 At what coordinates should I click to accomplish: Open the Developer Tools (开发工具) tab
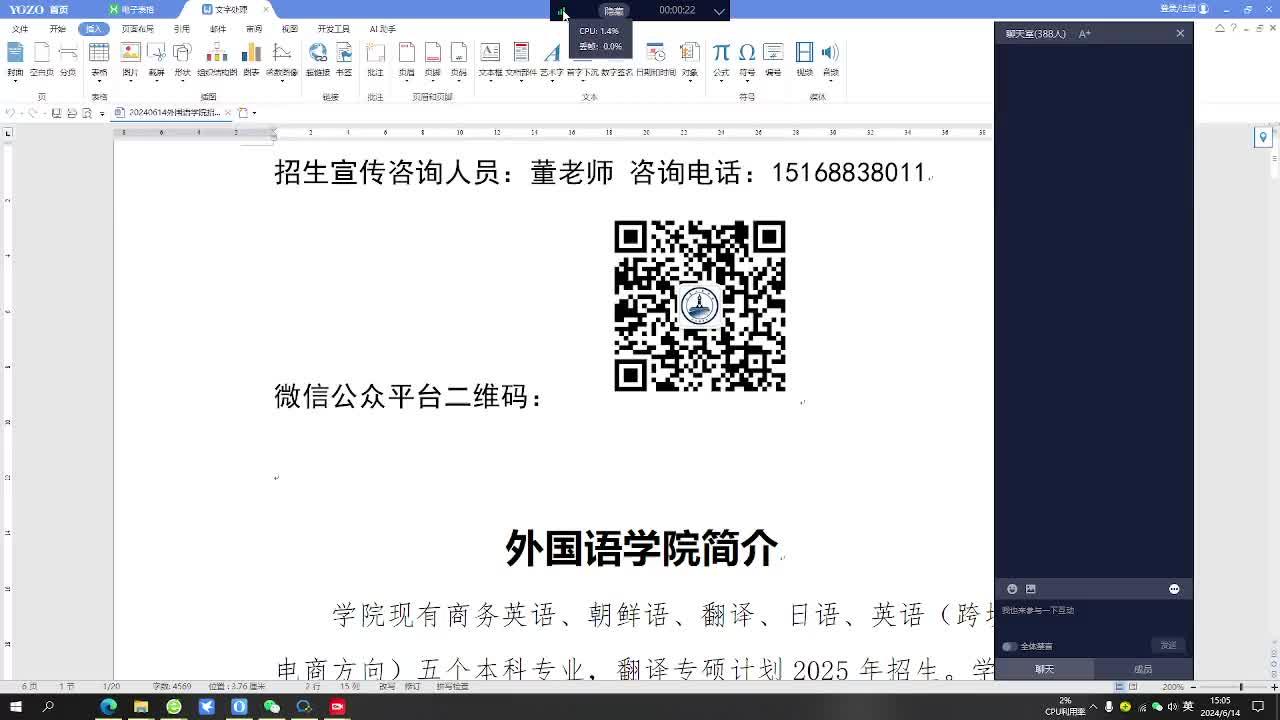334,29
